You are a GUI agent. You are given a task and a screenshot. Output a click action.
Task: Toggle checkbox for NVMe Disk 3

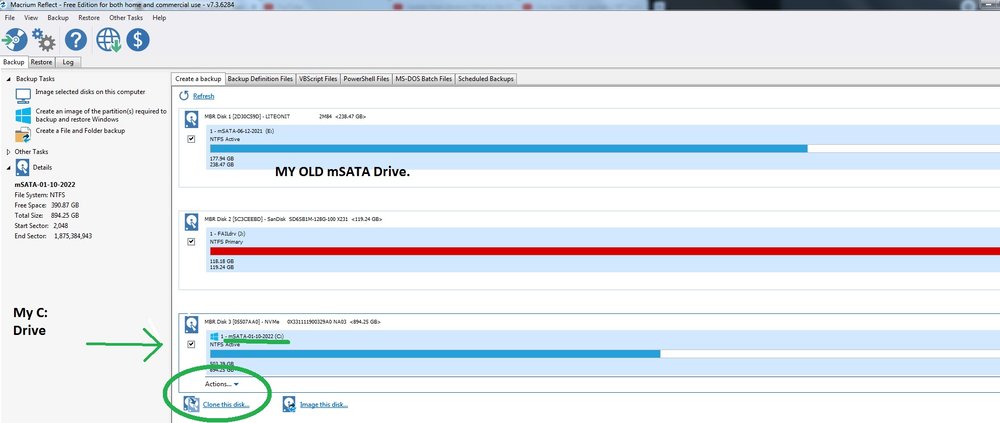191,344
